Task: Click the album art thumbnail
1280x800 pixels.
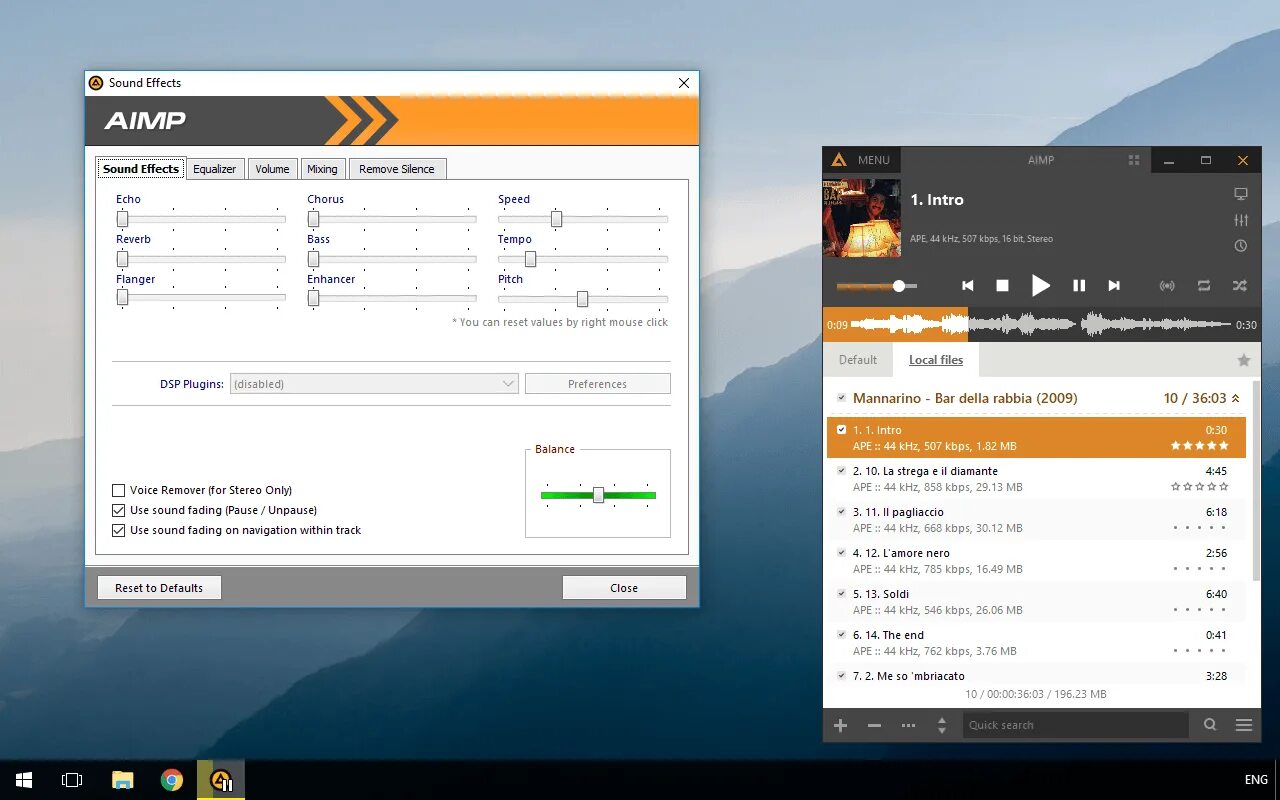Action: 862,218
